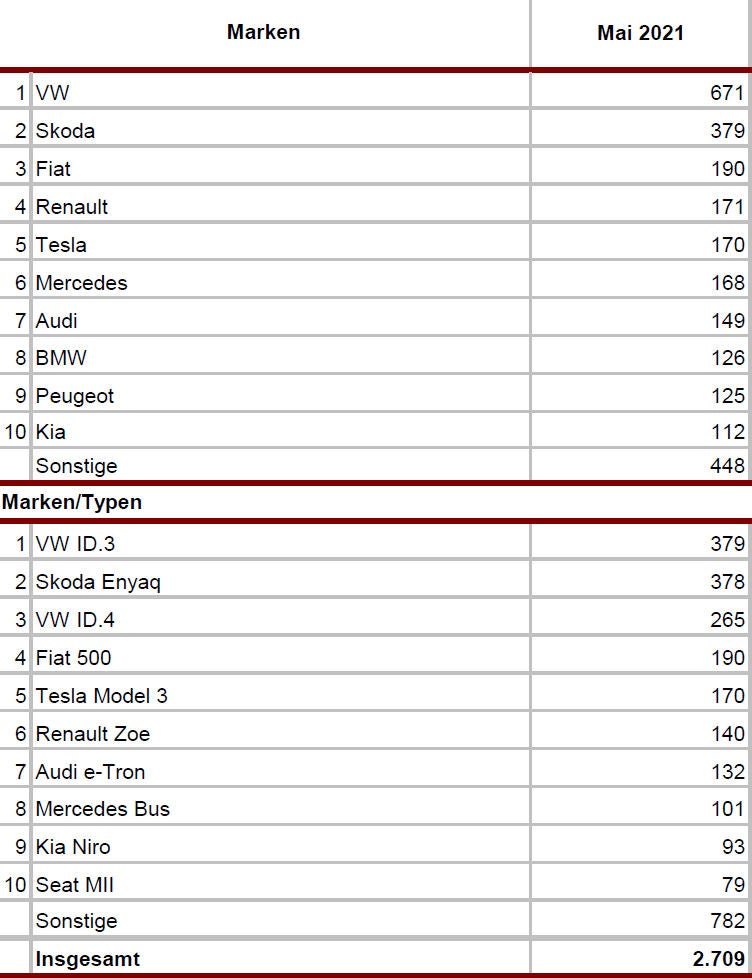Select the Seat MII cell
Screen dimensions: 752x978
pos(281,884)
